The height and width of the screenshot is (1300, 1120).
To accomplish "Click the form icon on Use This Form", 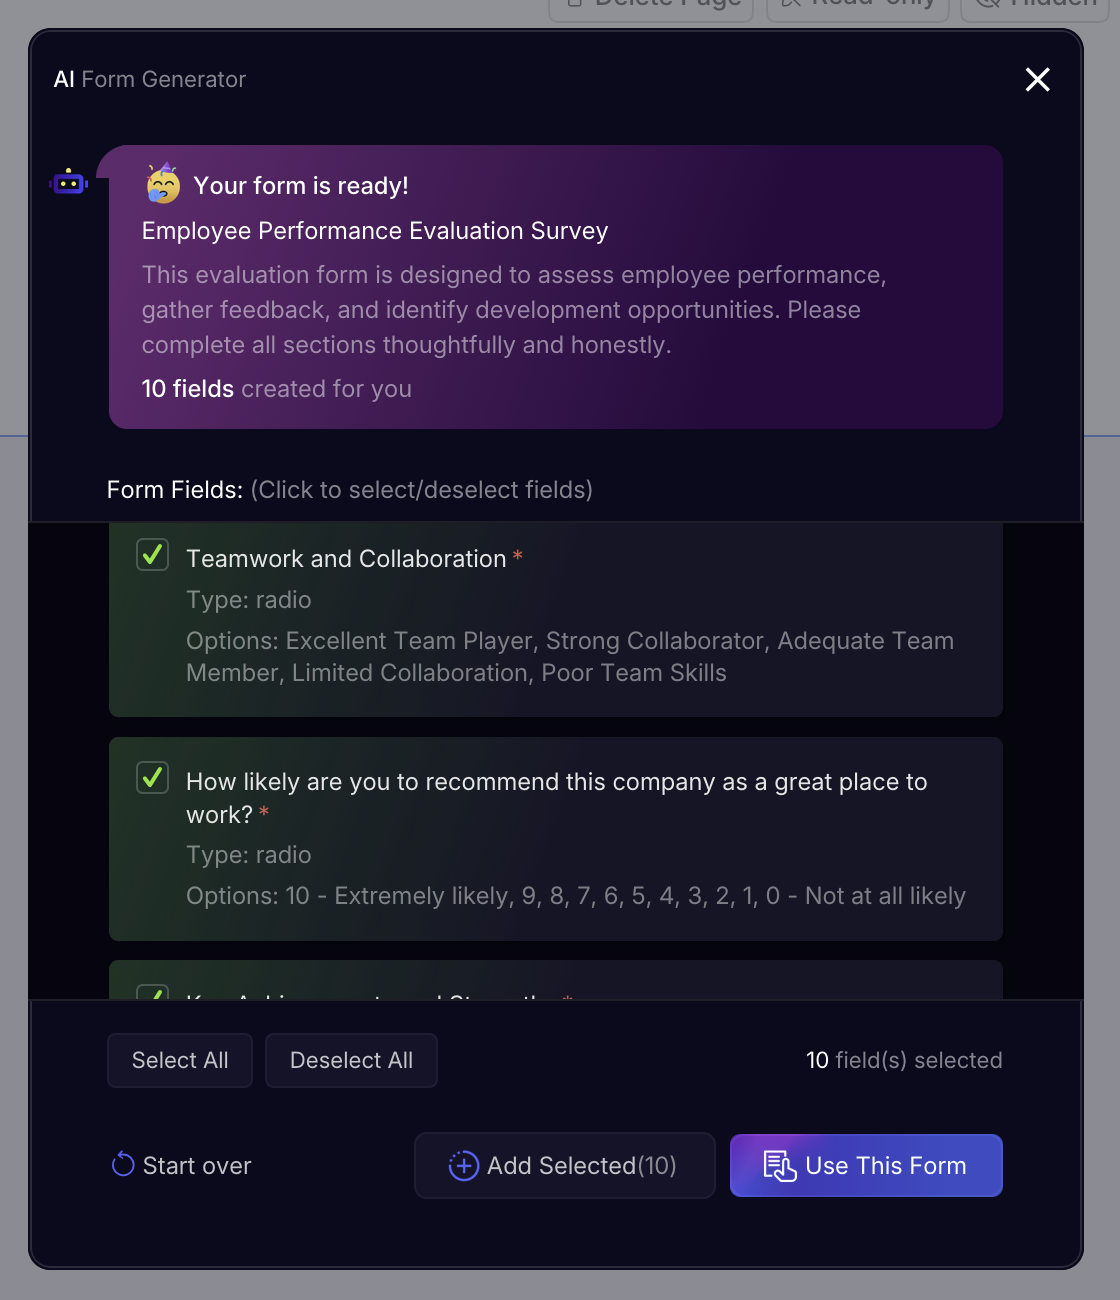I will [x=779, y=1165].
